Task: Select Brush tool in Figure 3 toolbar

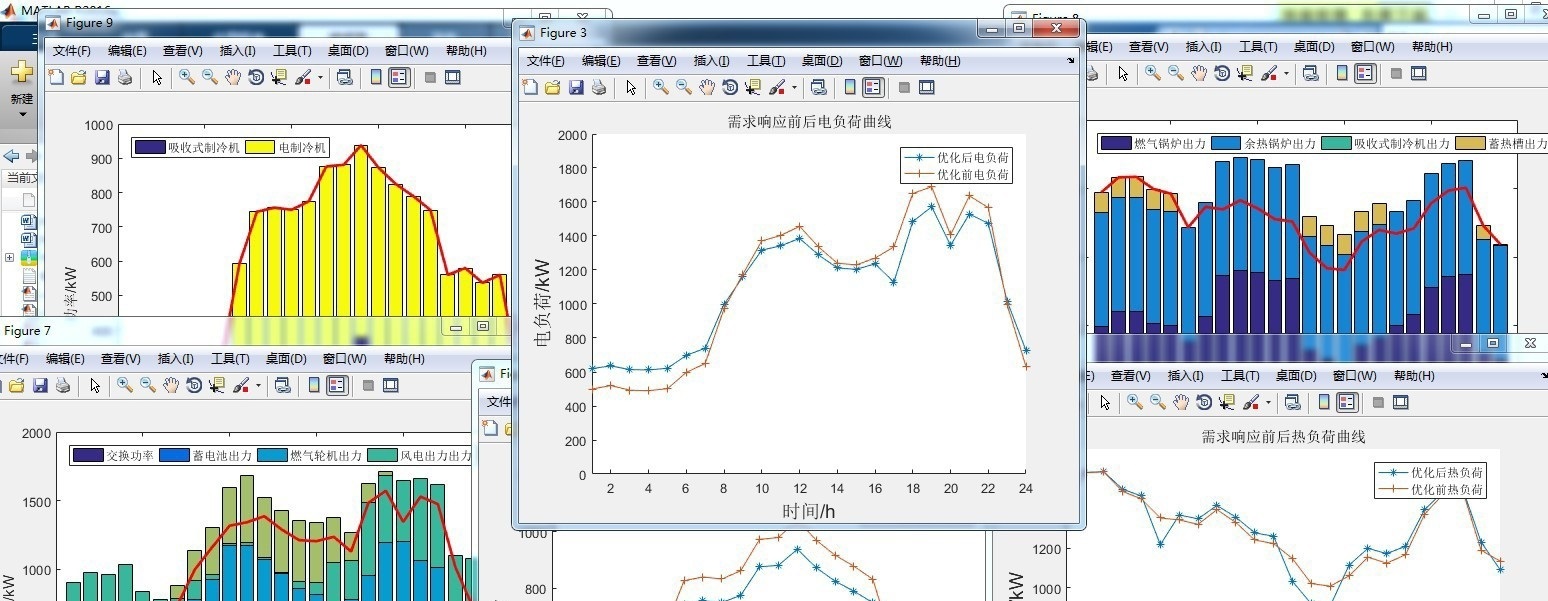Action: click(x=777, y=88)
